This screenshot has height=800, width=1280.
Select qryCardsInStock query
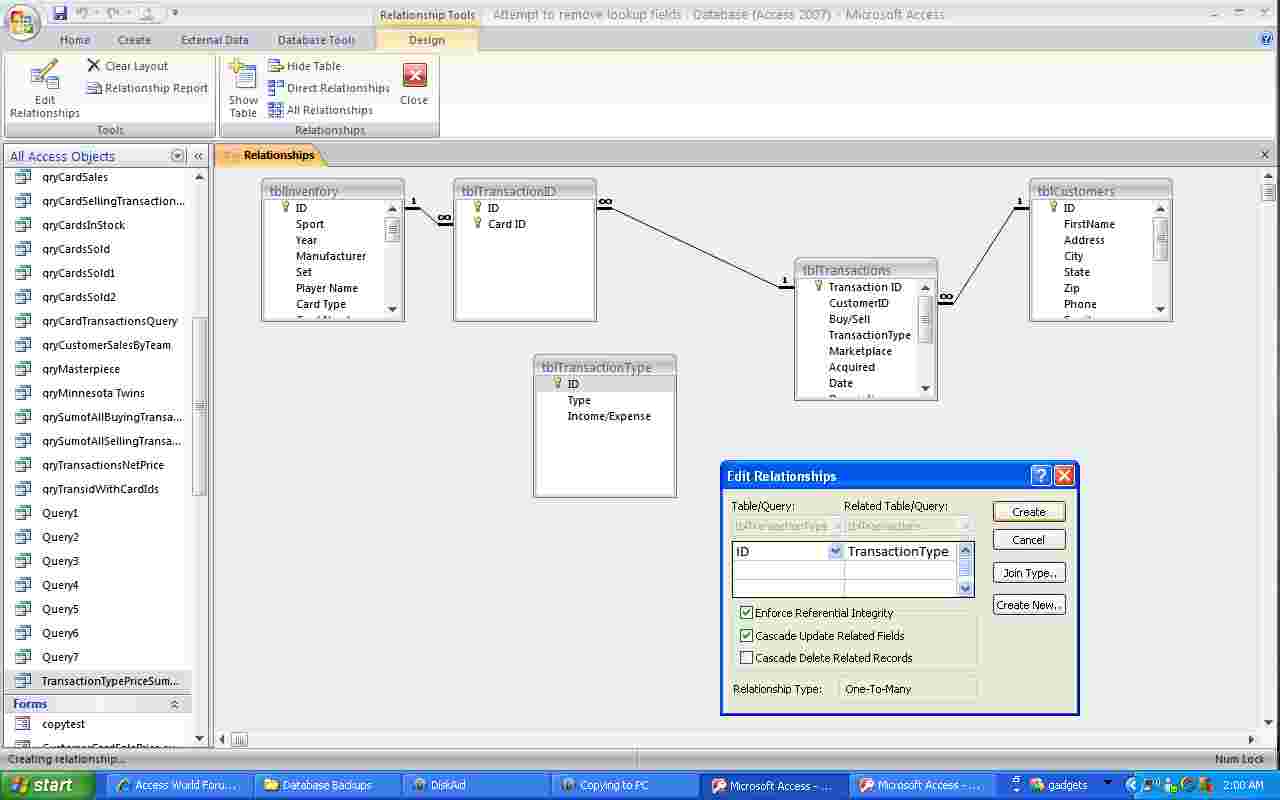(83, 225)
